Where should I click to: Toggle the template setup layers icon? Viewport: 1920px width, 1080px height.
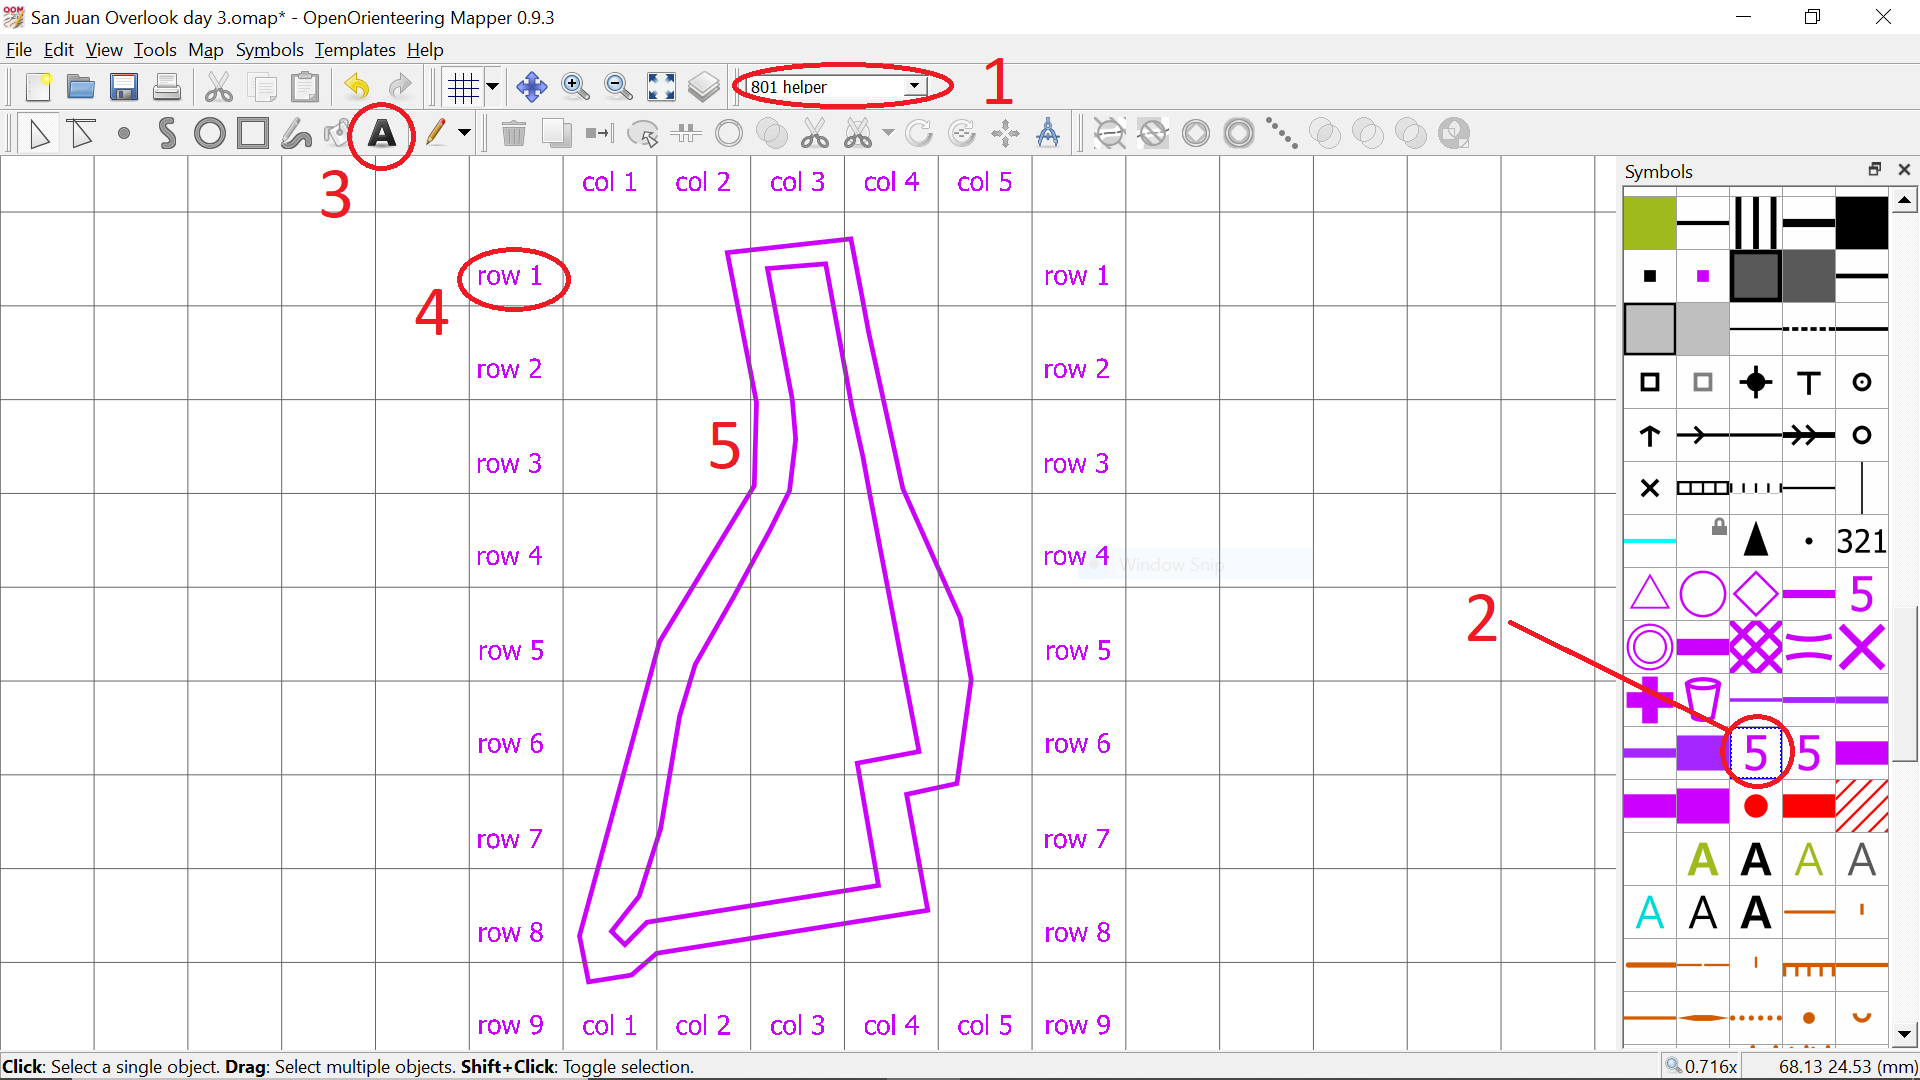coord(704,87)
